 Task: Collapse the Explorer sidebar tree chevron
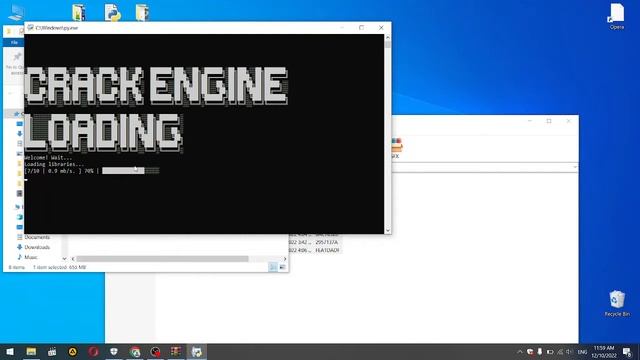tap(64, 259)
